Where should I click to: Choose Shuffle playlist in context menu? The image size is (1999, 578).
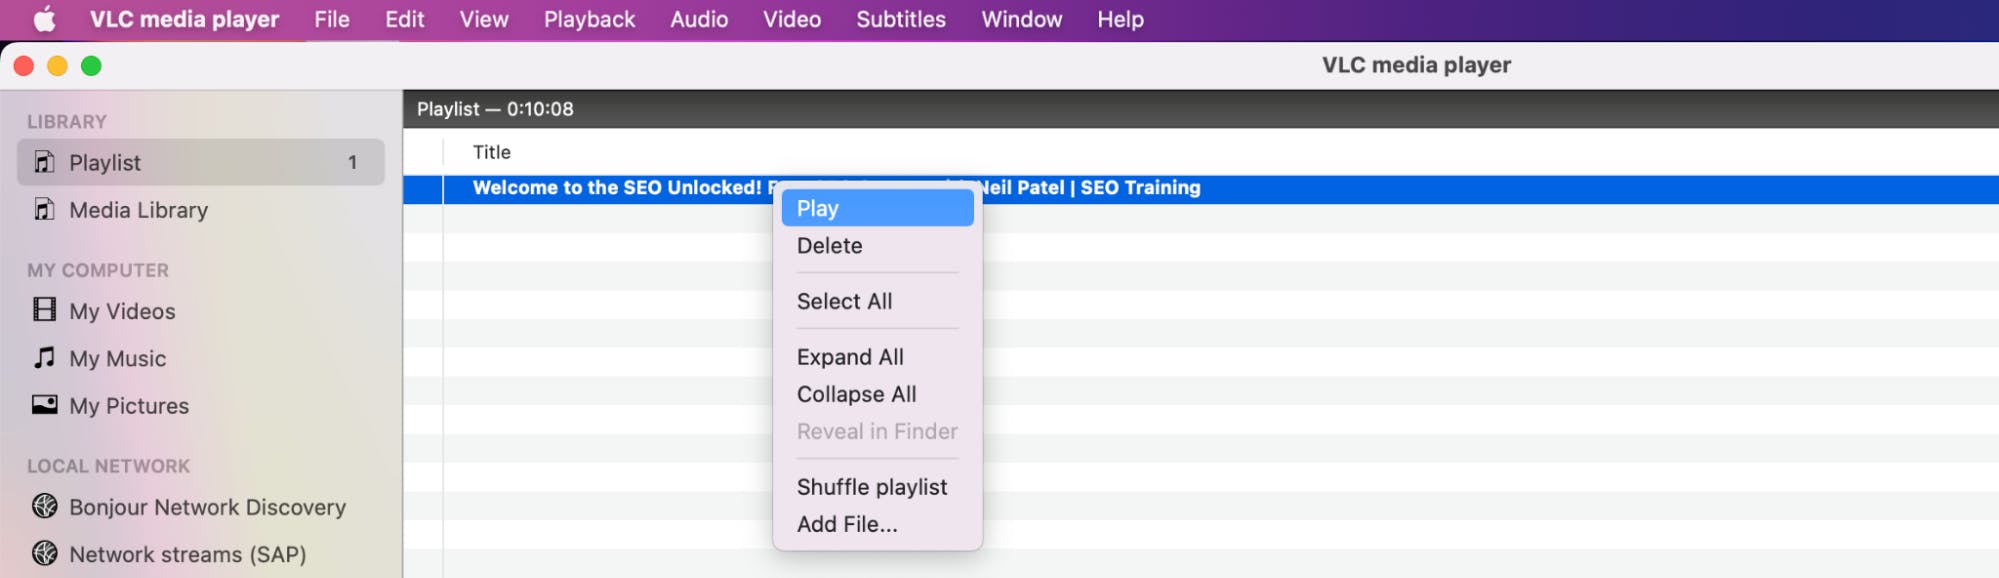(877, 487)
